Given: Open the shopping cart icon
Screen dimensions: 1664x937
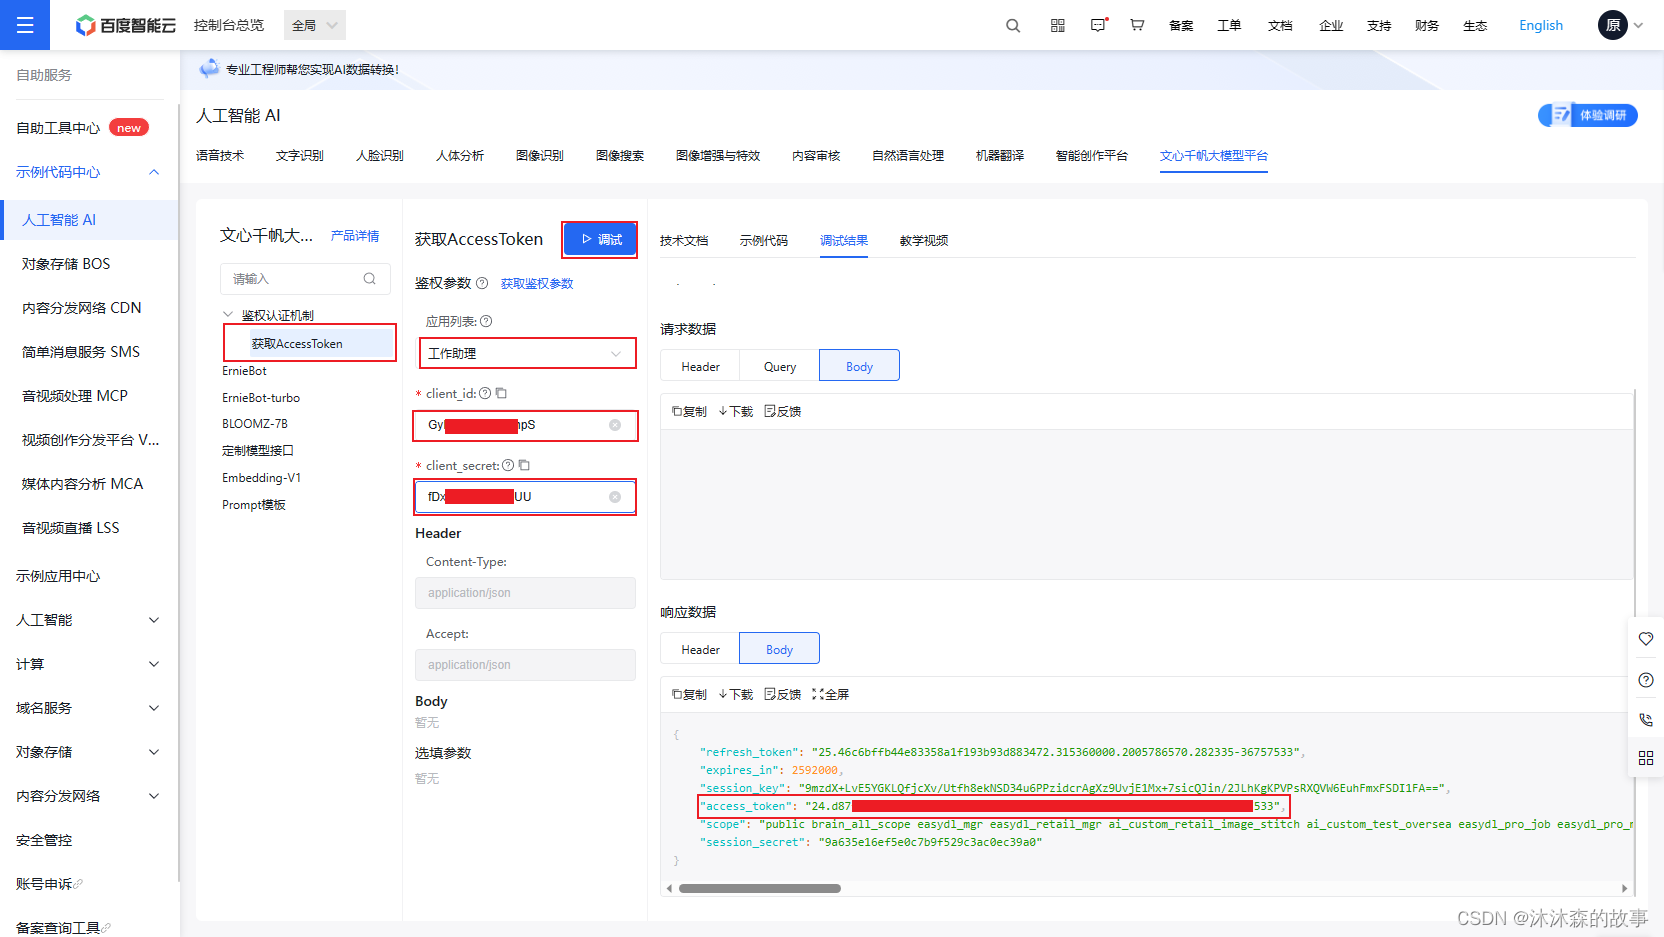Looking at the screenshot, I should click(1137, 25).
